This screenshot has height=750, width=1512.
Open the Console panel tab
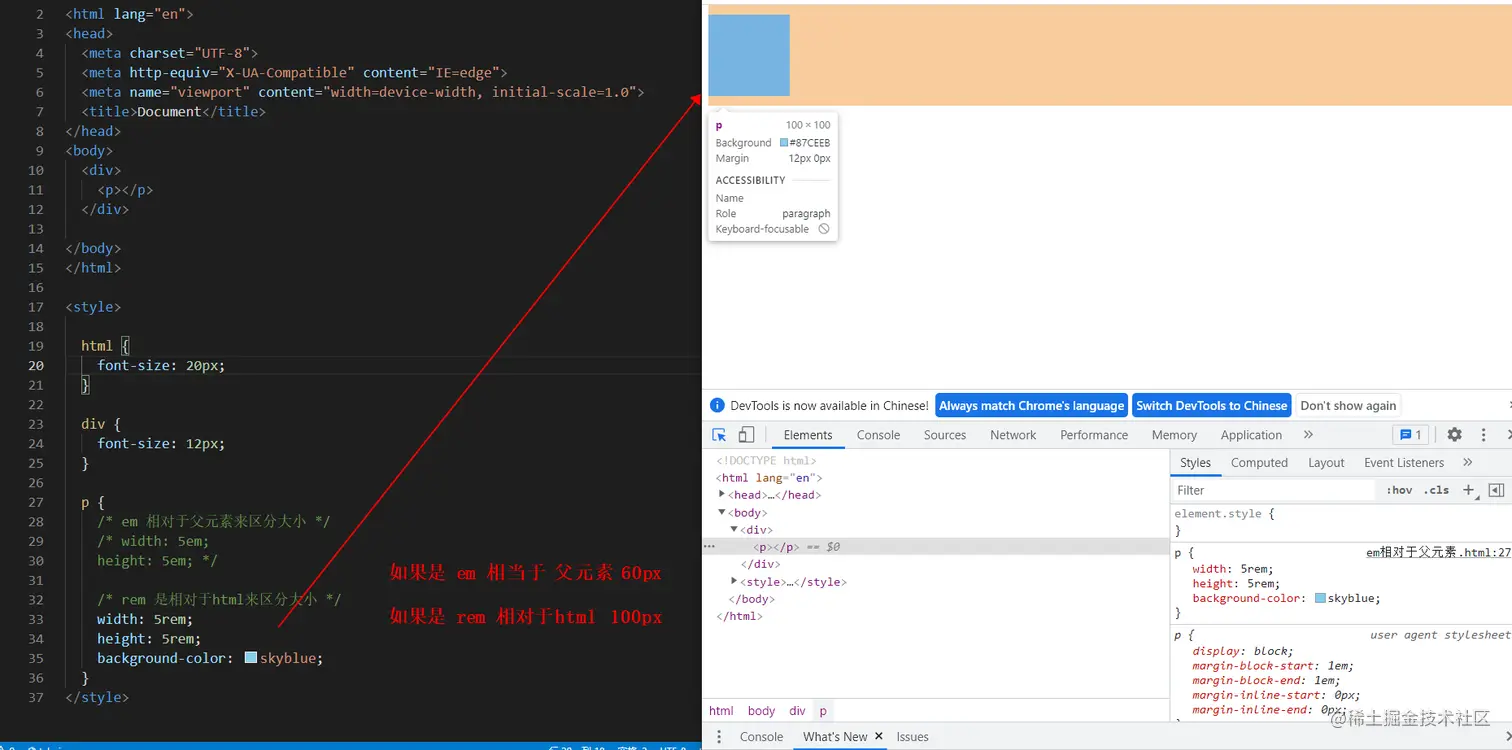coord(878,435)
